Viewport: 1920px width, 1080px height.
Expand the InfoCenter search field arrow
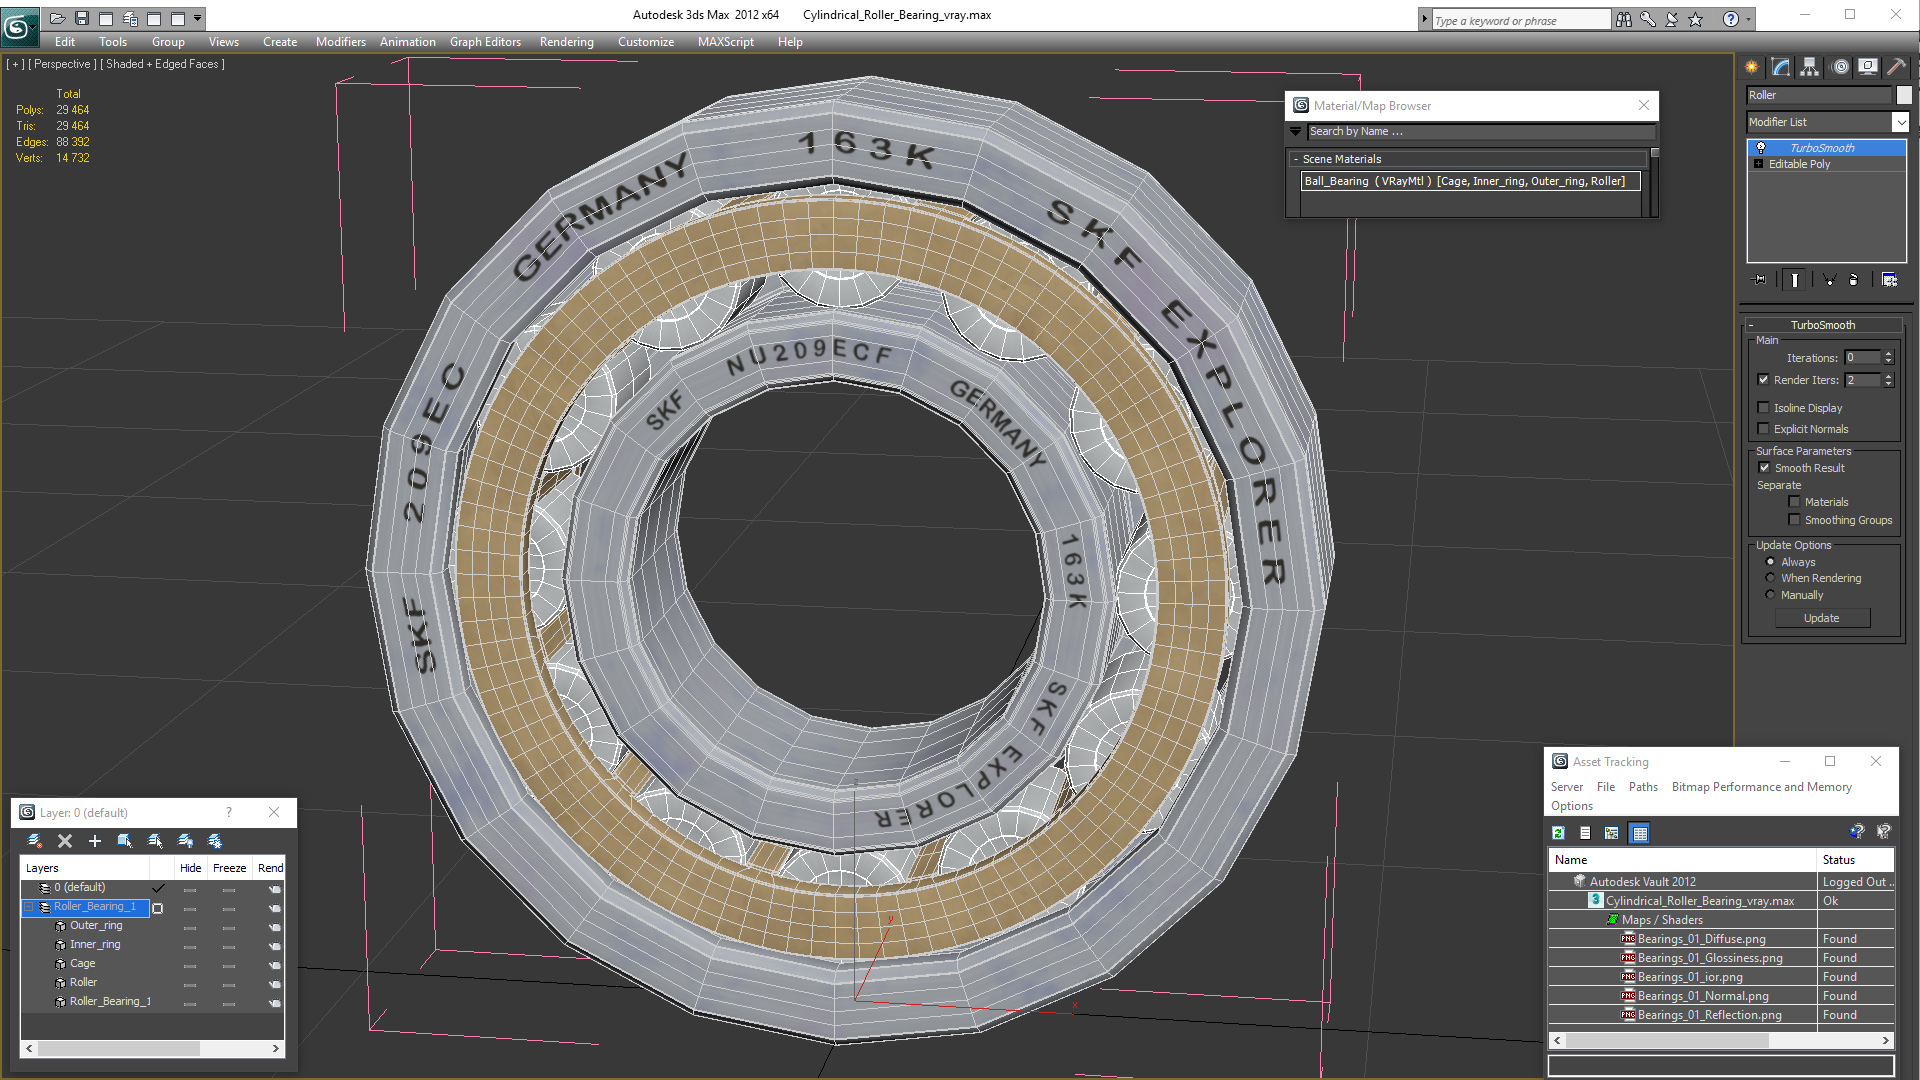tap(1424, 19)
